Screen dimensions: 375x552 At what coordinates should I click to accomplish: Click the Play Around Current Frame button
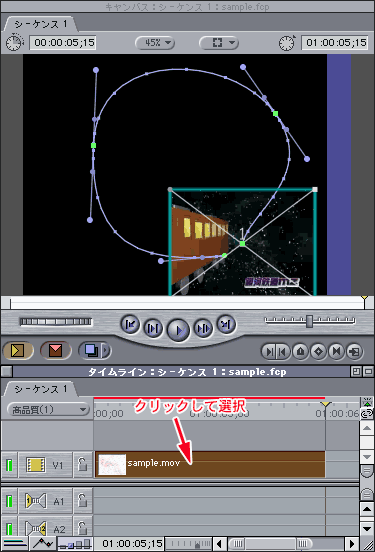pyautogui.click(x=204, y=328)
